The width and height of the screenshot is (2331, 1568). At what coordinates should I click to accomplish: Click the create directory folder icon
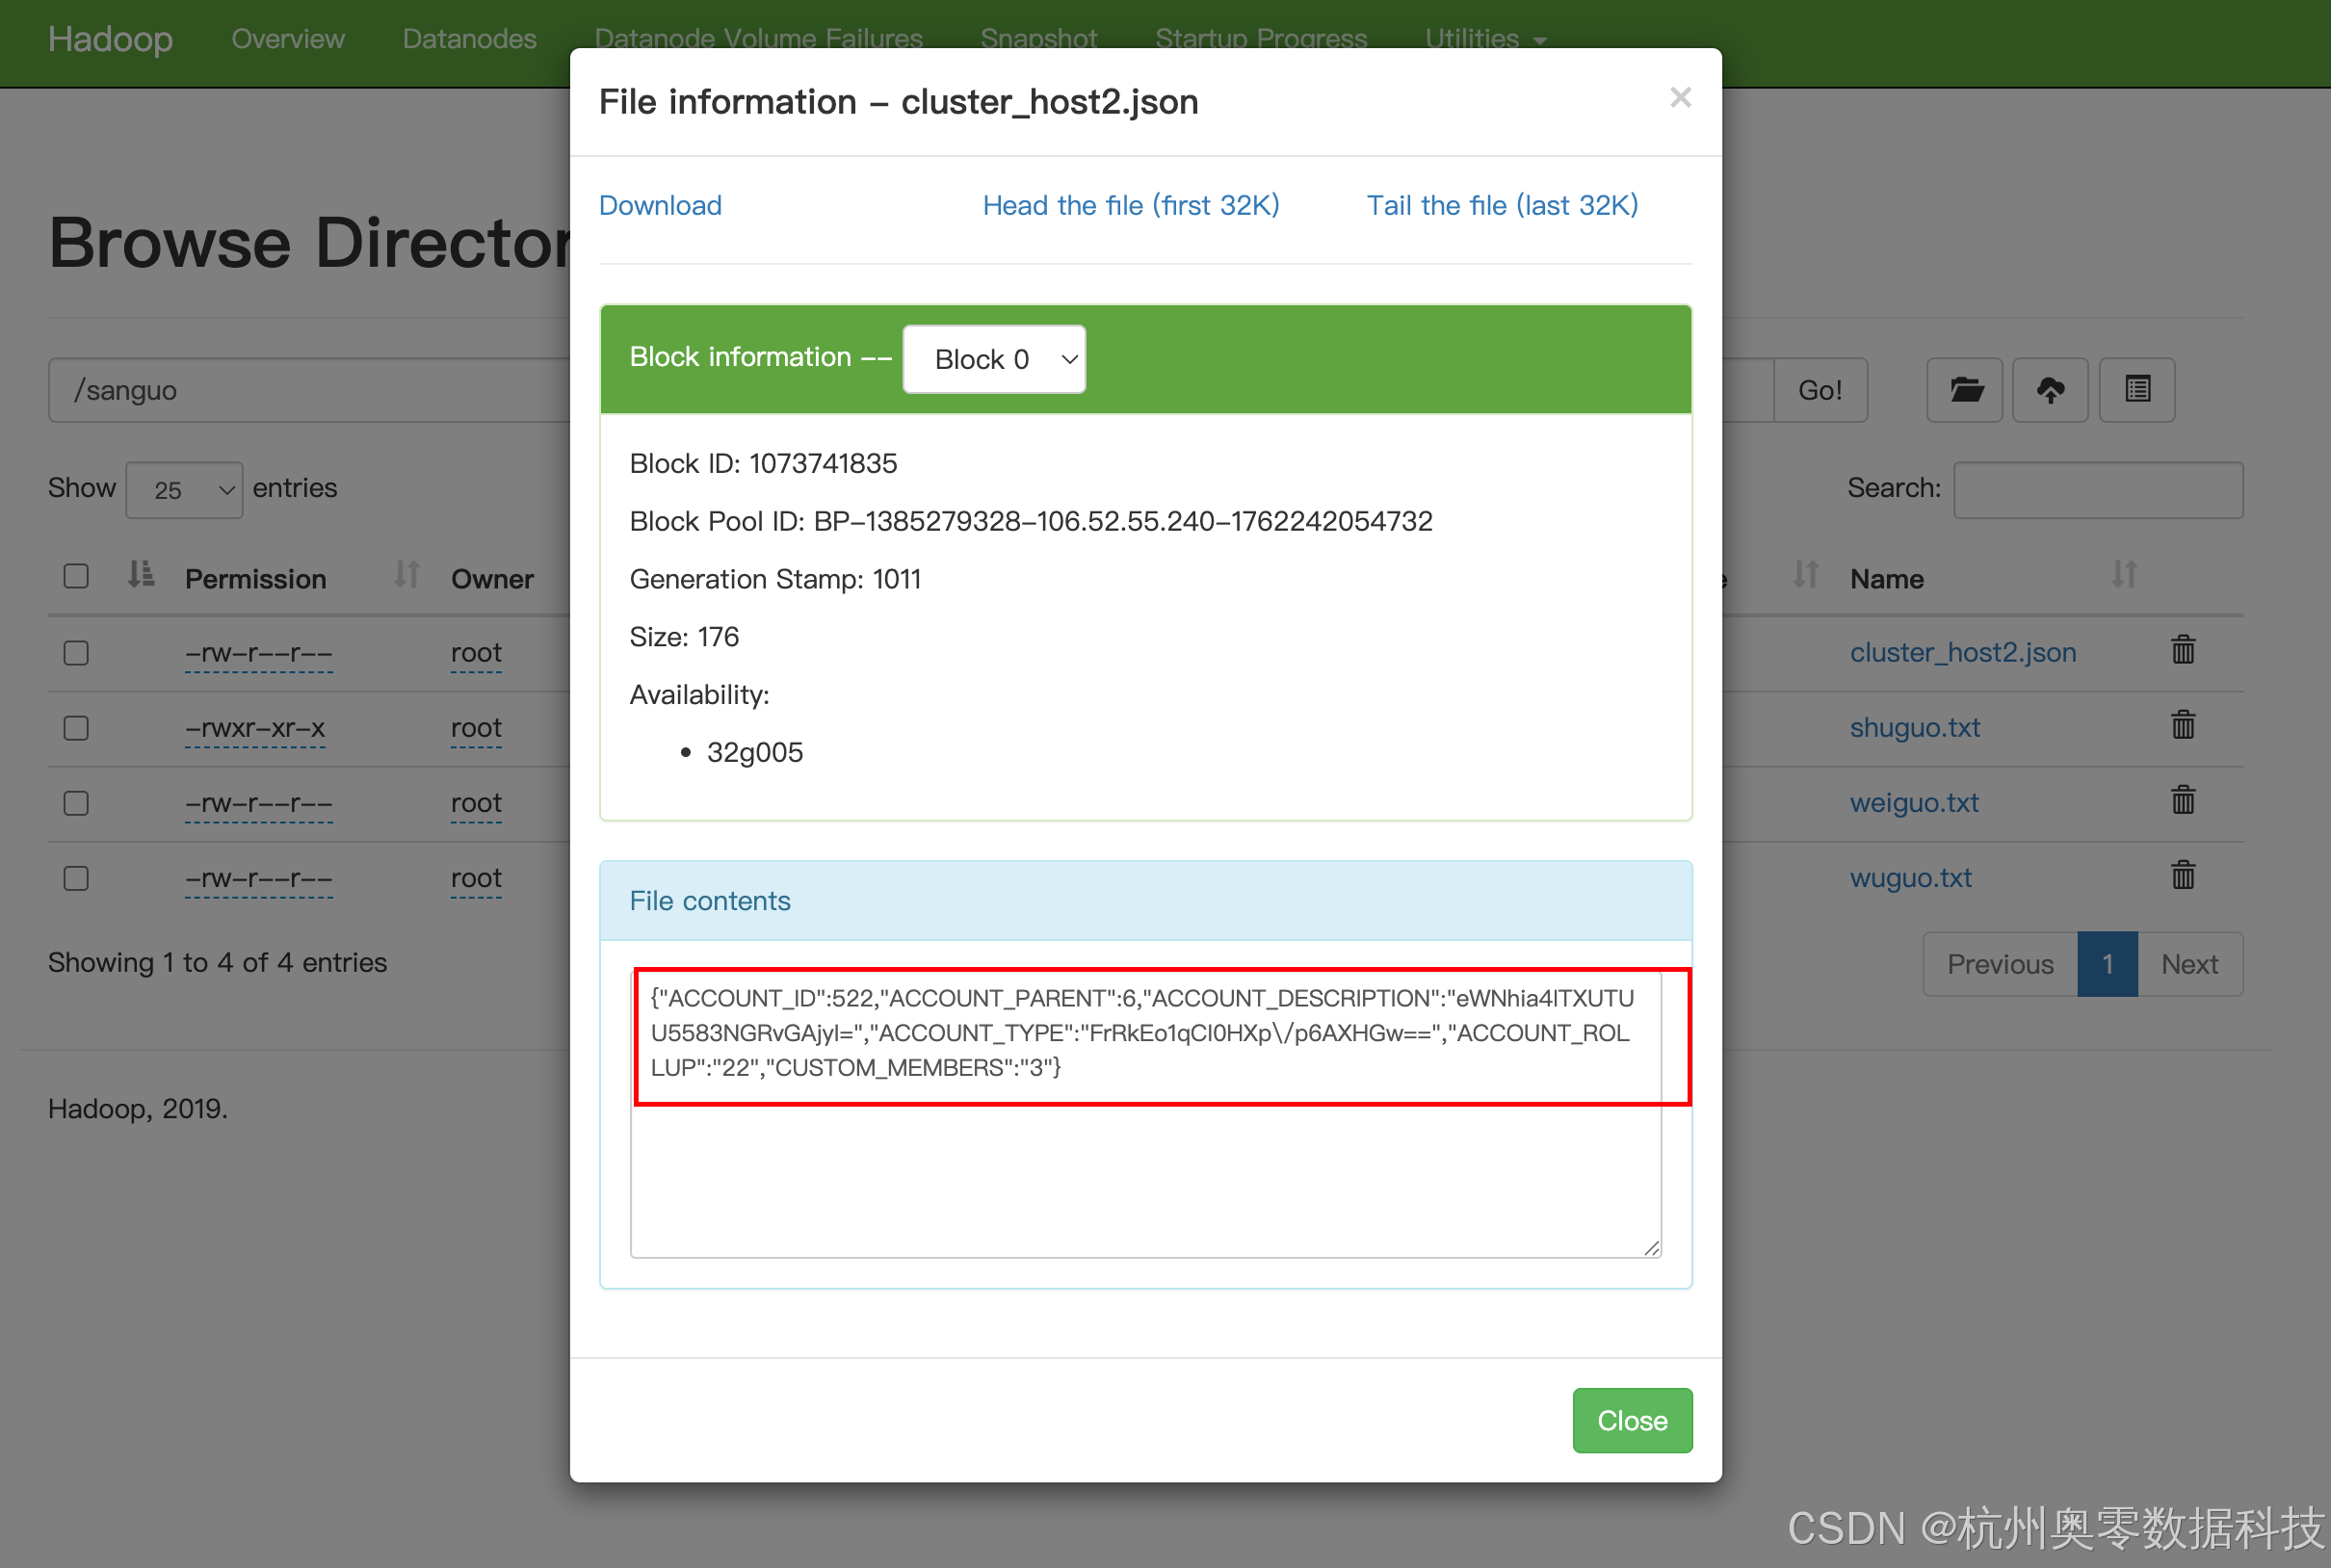click(1964, 390)
